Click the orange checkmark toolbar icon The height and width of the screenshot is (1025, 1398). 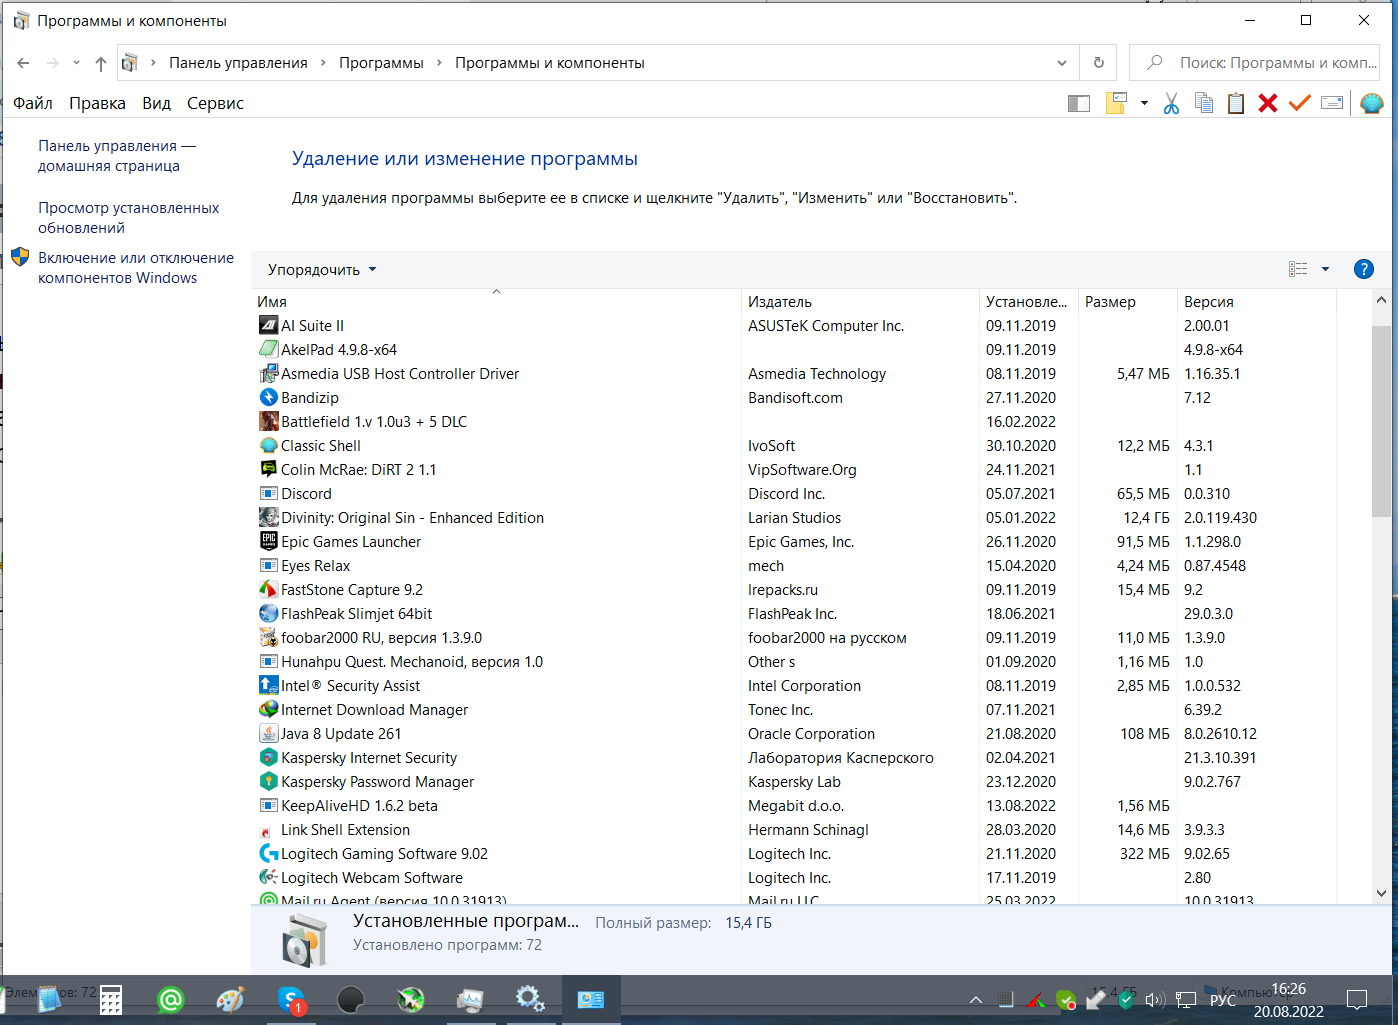tap(1300, 103)
